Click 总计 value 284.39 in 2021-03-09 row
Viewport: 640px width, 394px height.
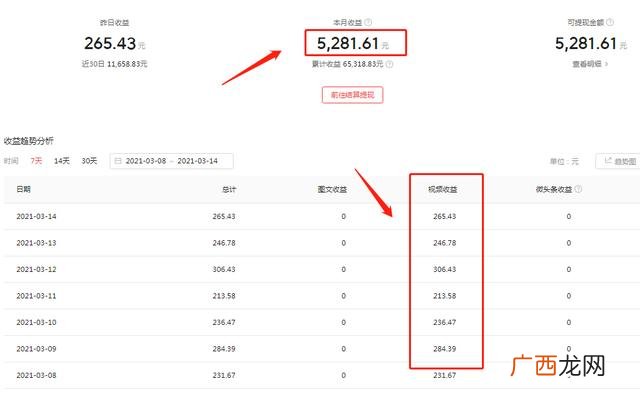tap(224, 349)
